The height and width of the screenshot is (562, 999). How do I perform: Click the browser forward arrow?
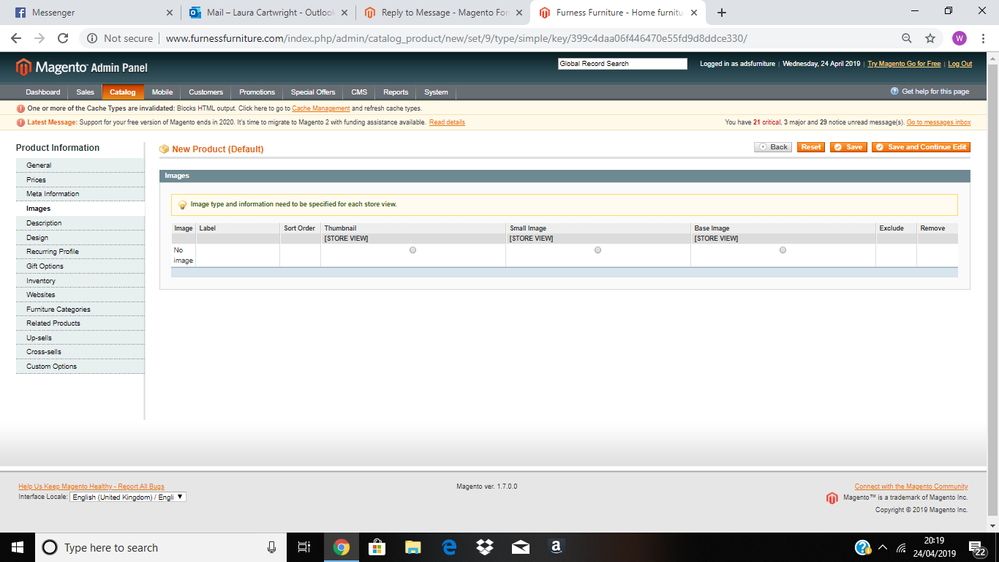40,38
